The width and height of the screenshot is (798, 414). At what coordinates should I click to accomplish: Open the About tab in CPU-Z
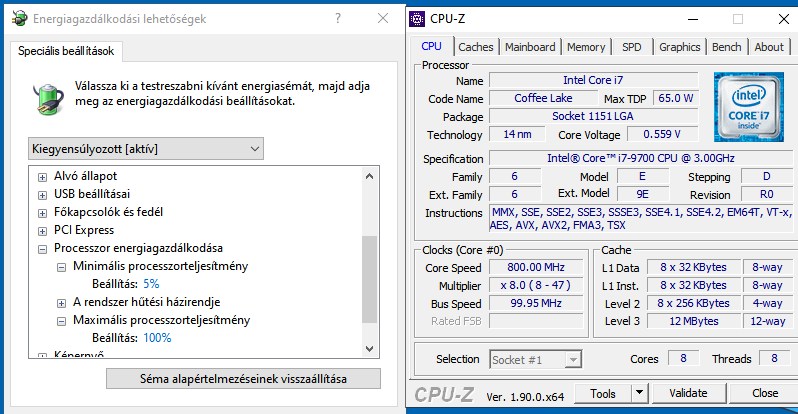pyautogui.click(x=769, y=47)
